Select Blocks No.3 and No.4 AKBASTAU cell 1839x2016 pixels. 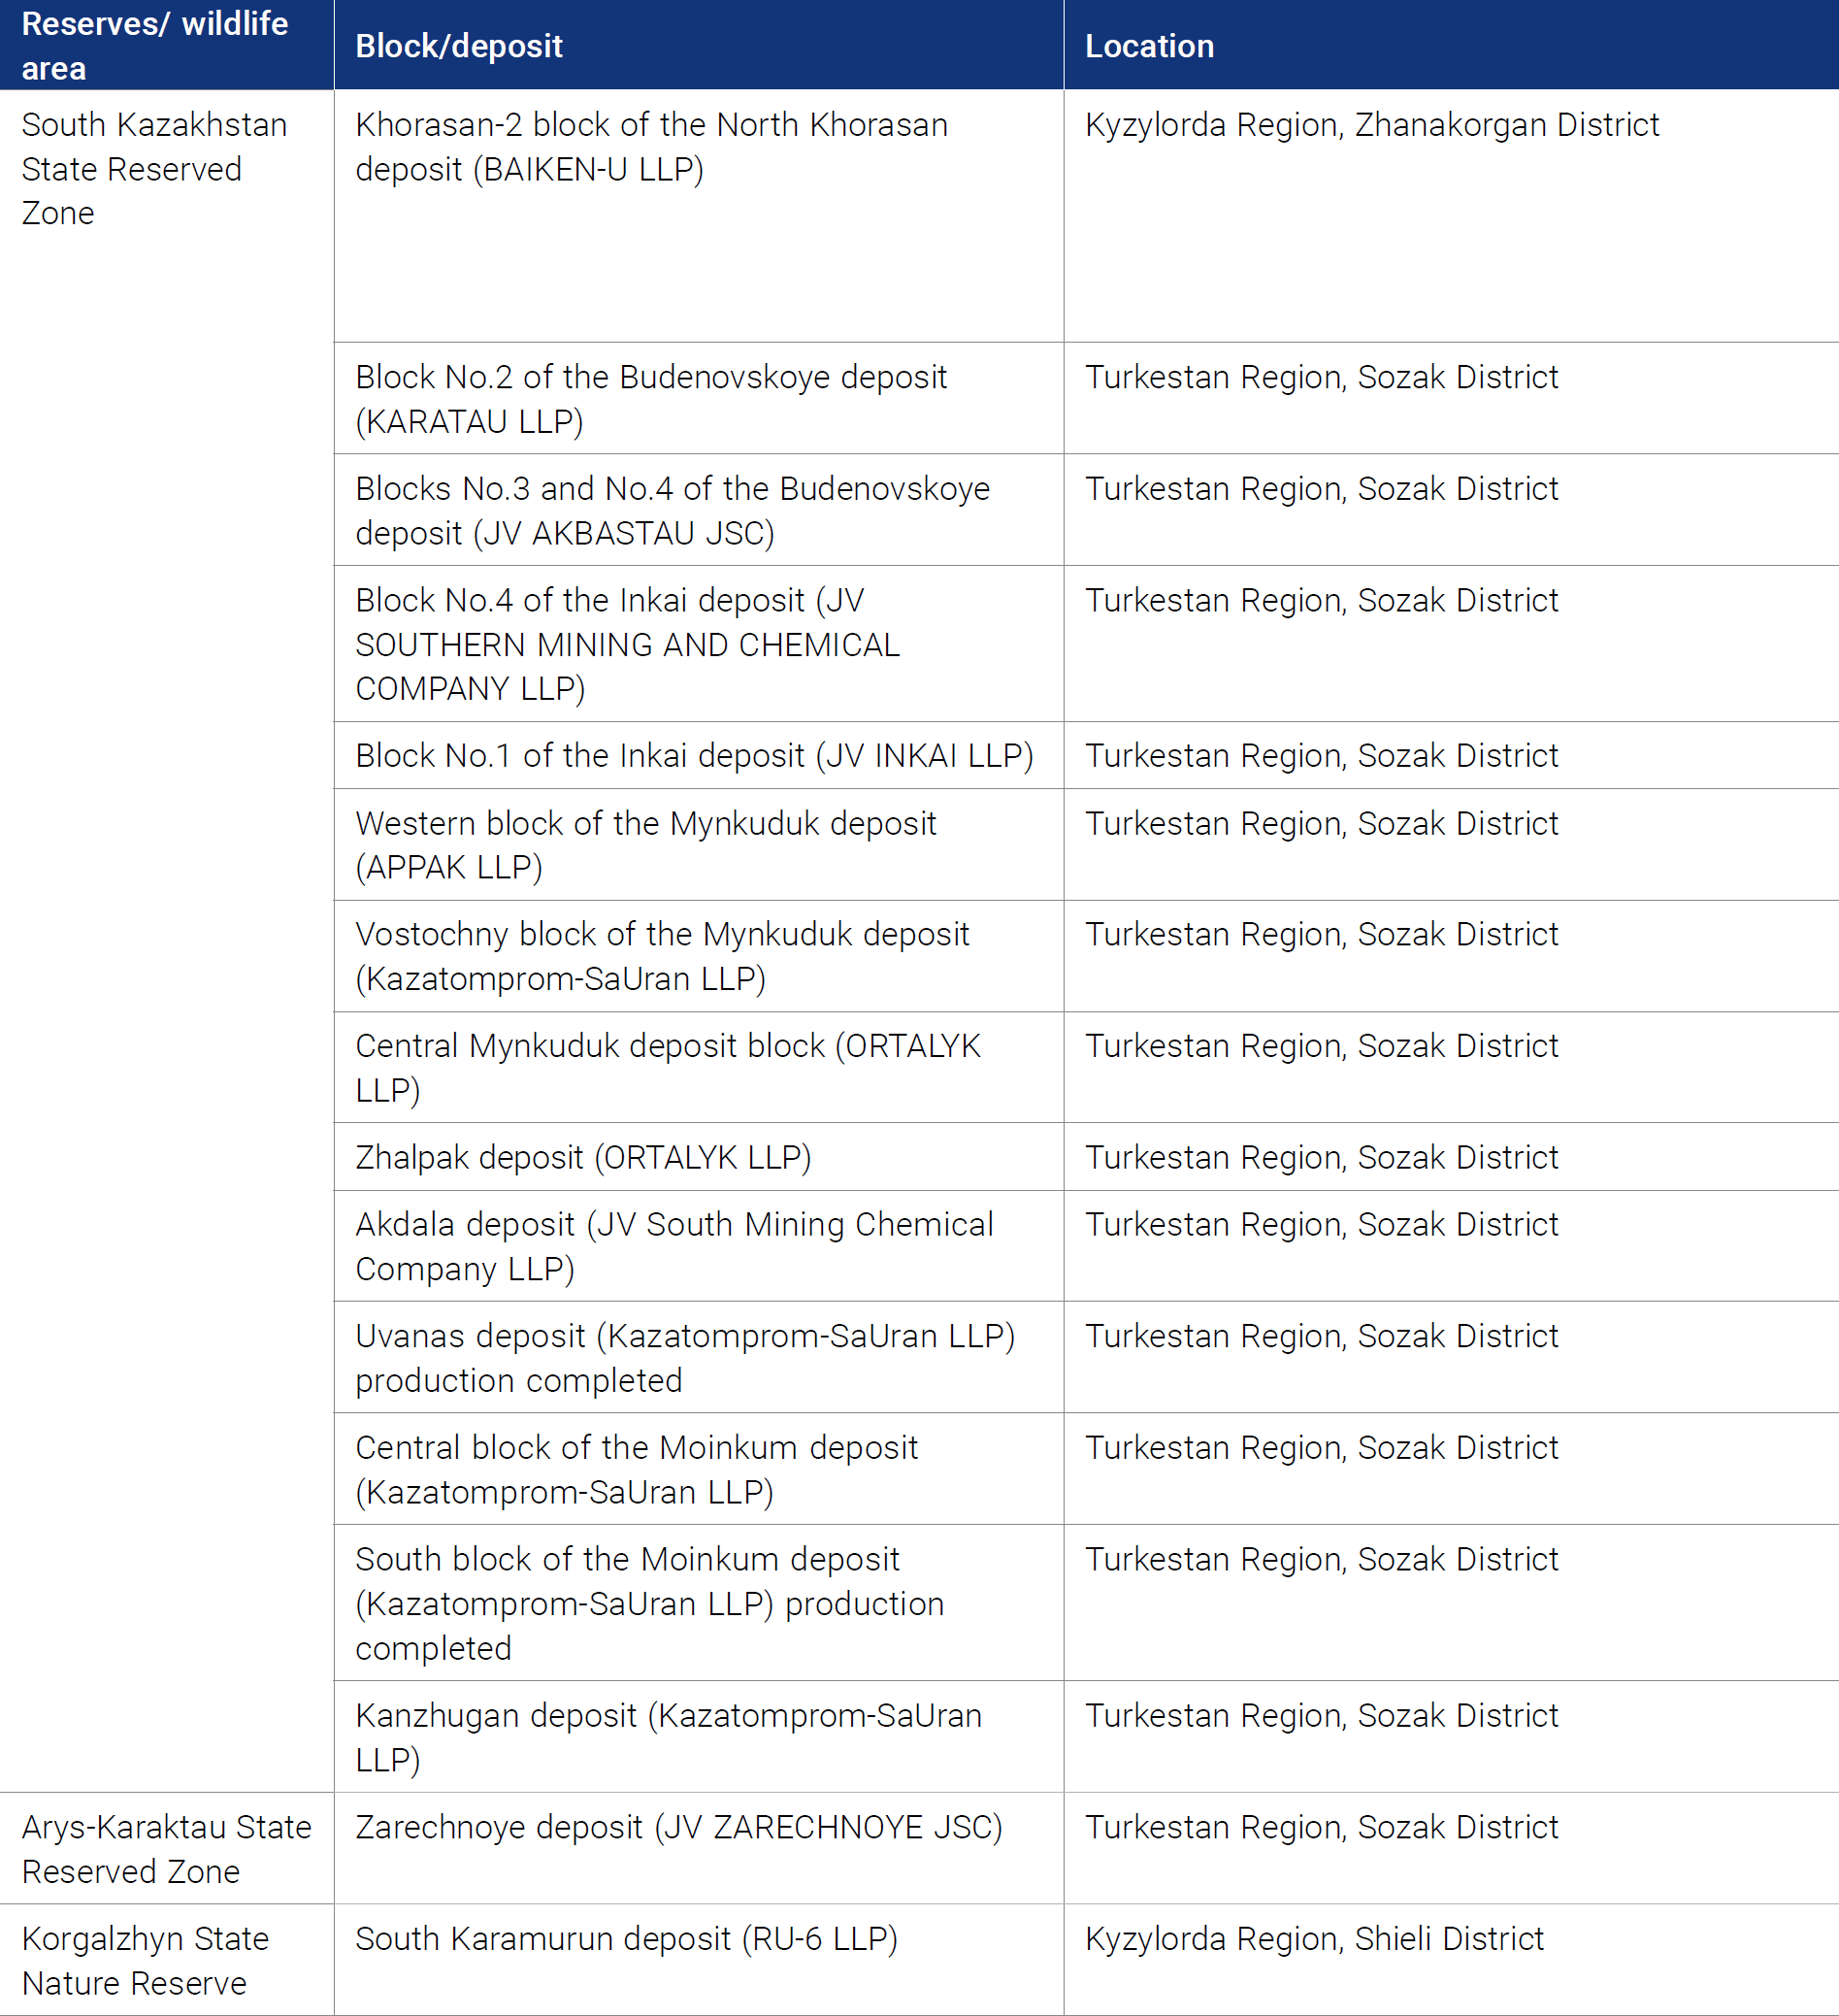click(x=698, y=510)
